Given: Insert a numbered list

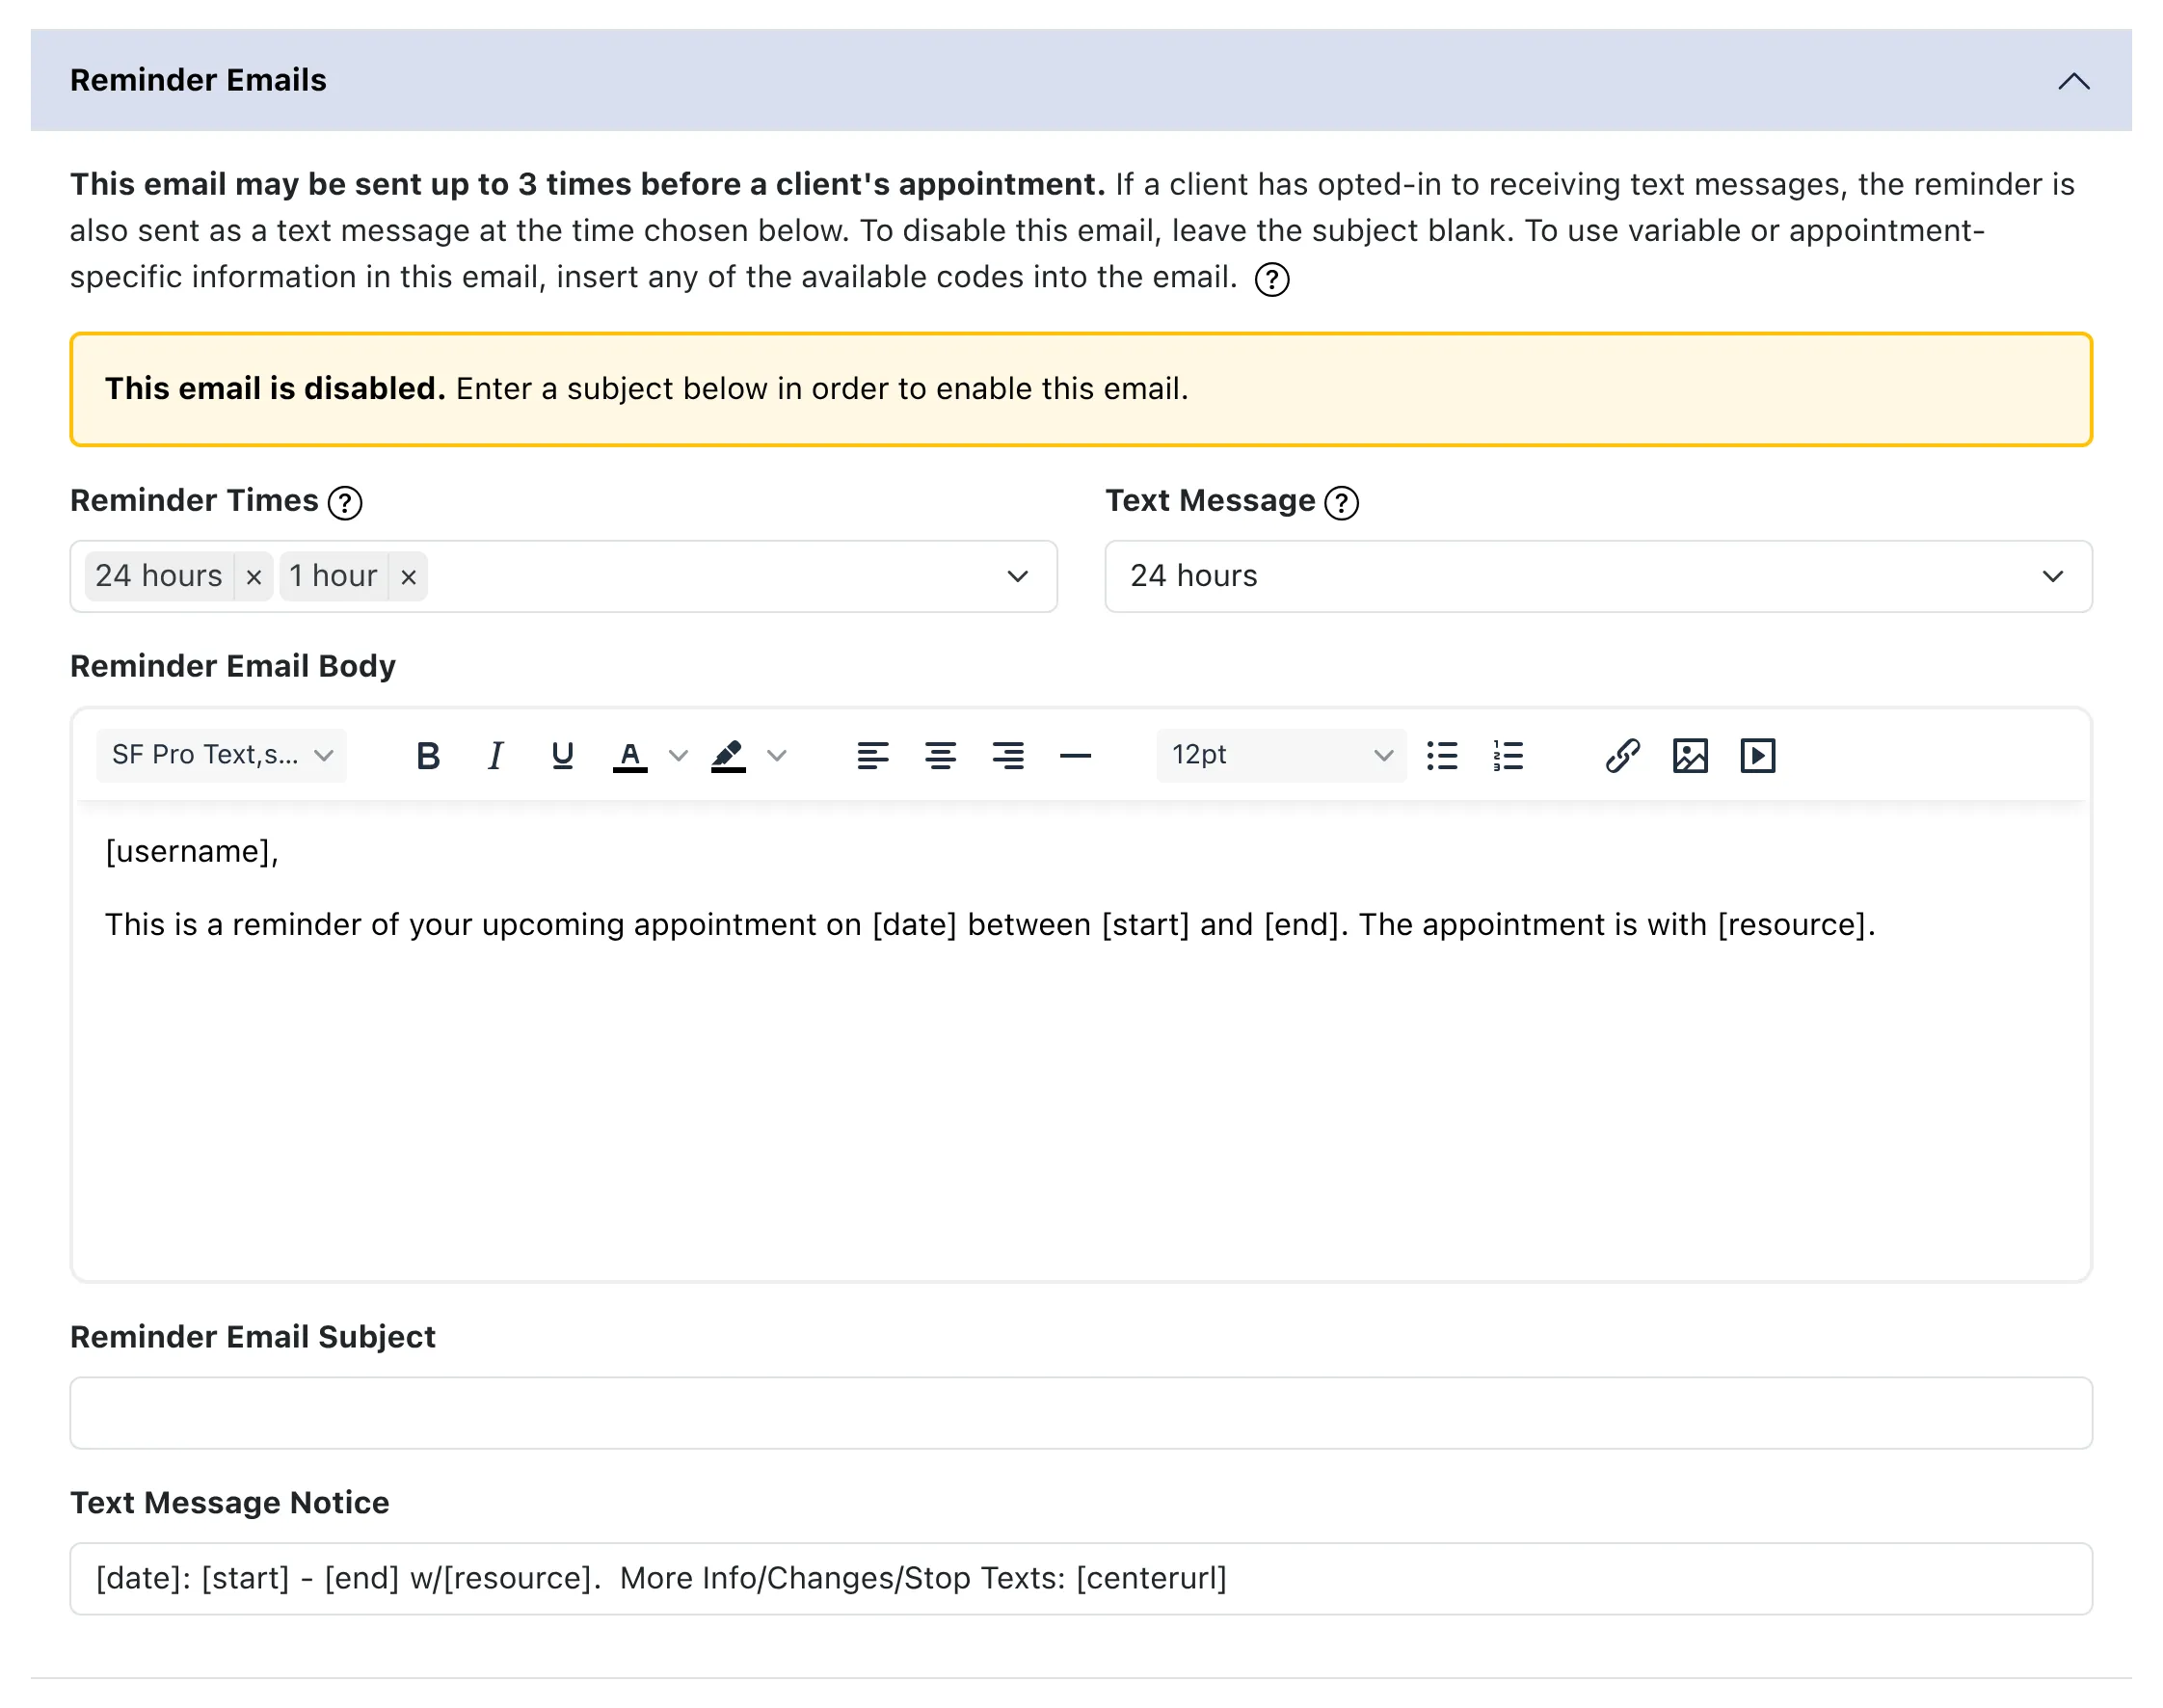Looking at the screenshot, I should coord(1508,756).
